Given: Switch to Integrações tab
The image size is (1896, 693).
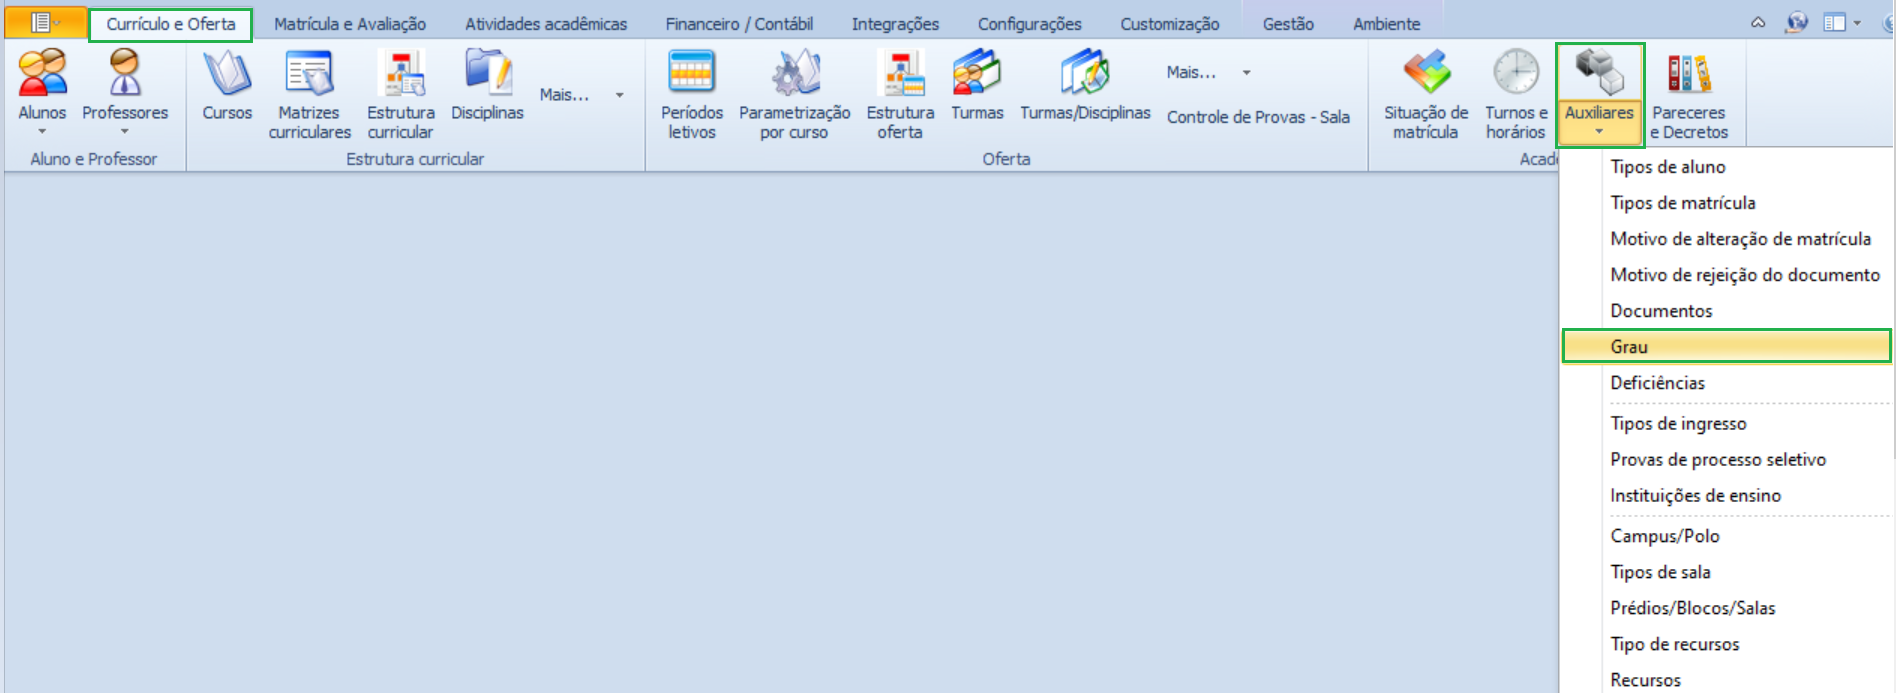Looking at the screenshot, I should tap(895, 24).
